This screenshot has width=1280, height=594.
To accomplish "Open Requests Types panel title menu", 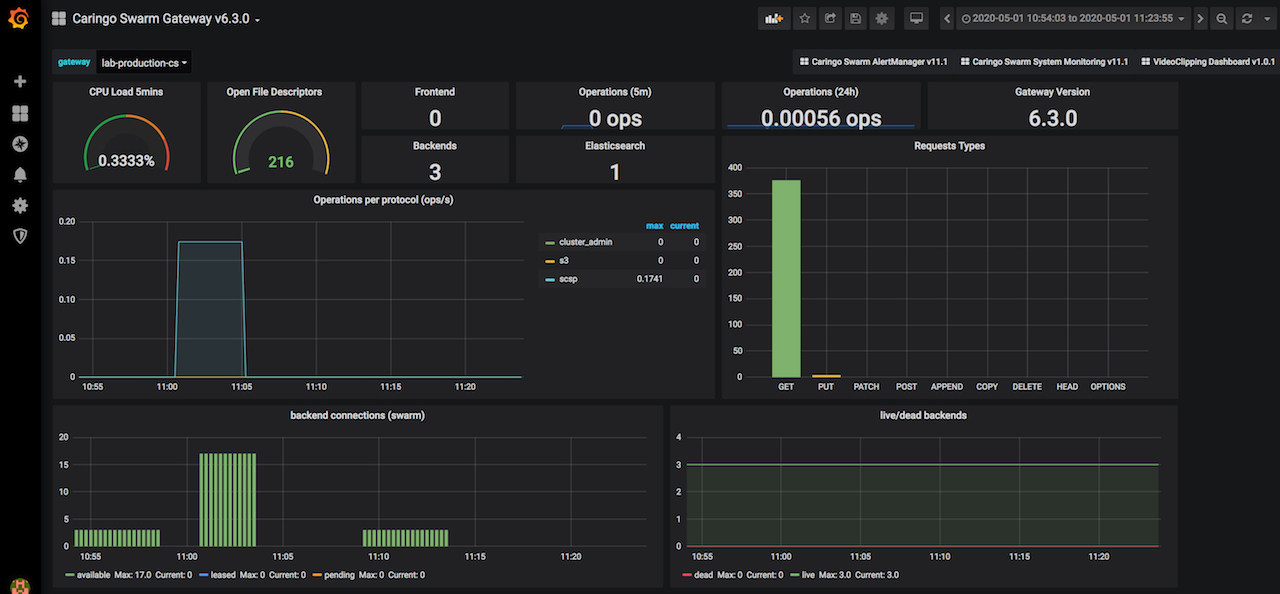I will point(949,146).
